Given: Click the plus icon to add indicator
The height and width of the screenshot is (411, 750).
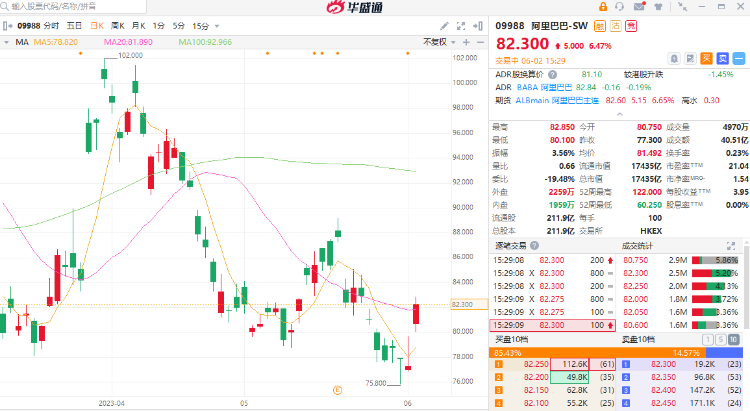Looking at the screenshot, I should (466, 42).
